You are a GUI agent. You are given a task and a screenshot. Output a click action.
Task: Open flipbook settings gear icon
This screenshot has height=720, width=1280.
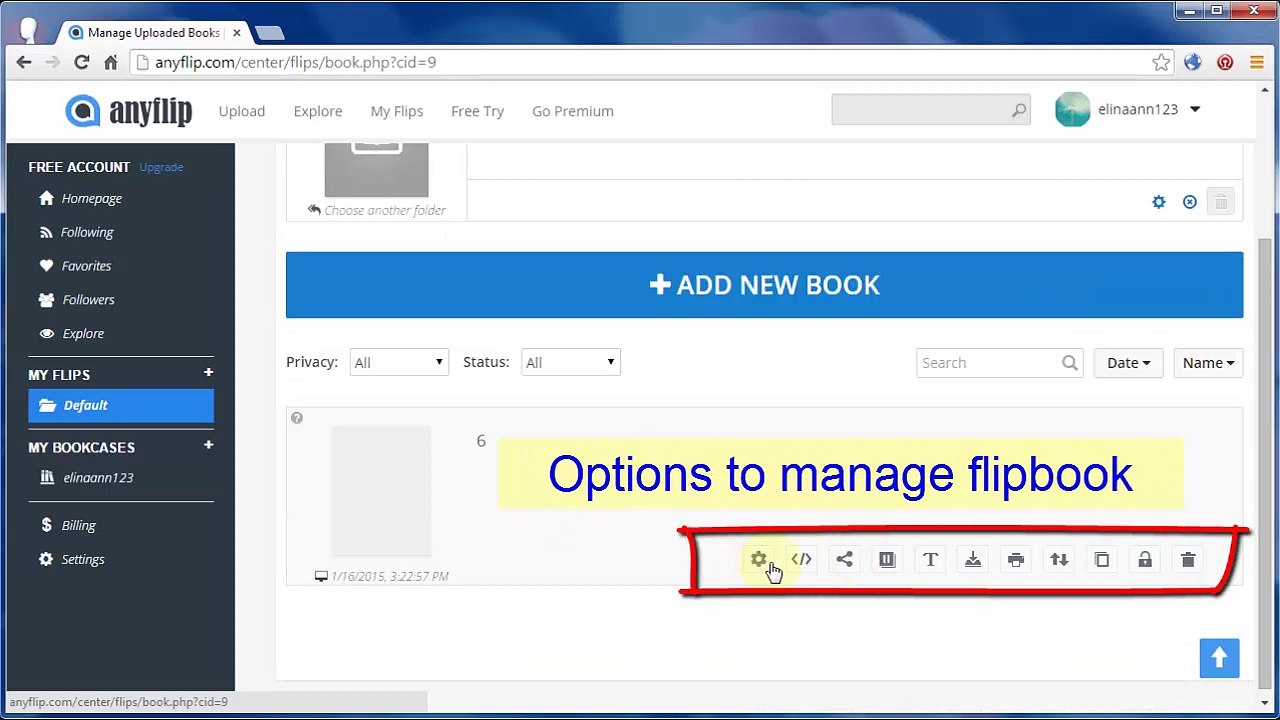[x=759, y=560]
